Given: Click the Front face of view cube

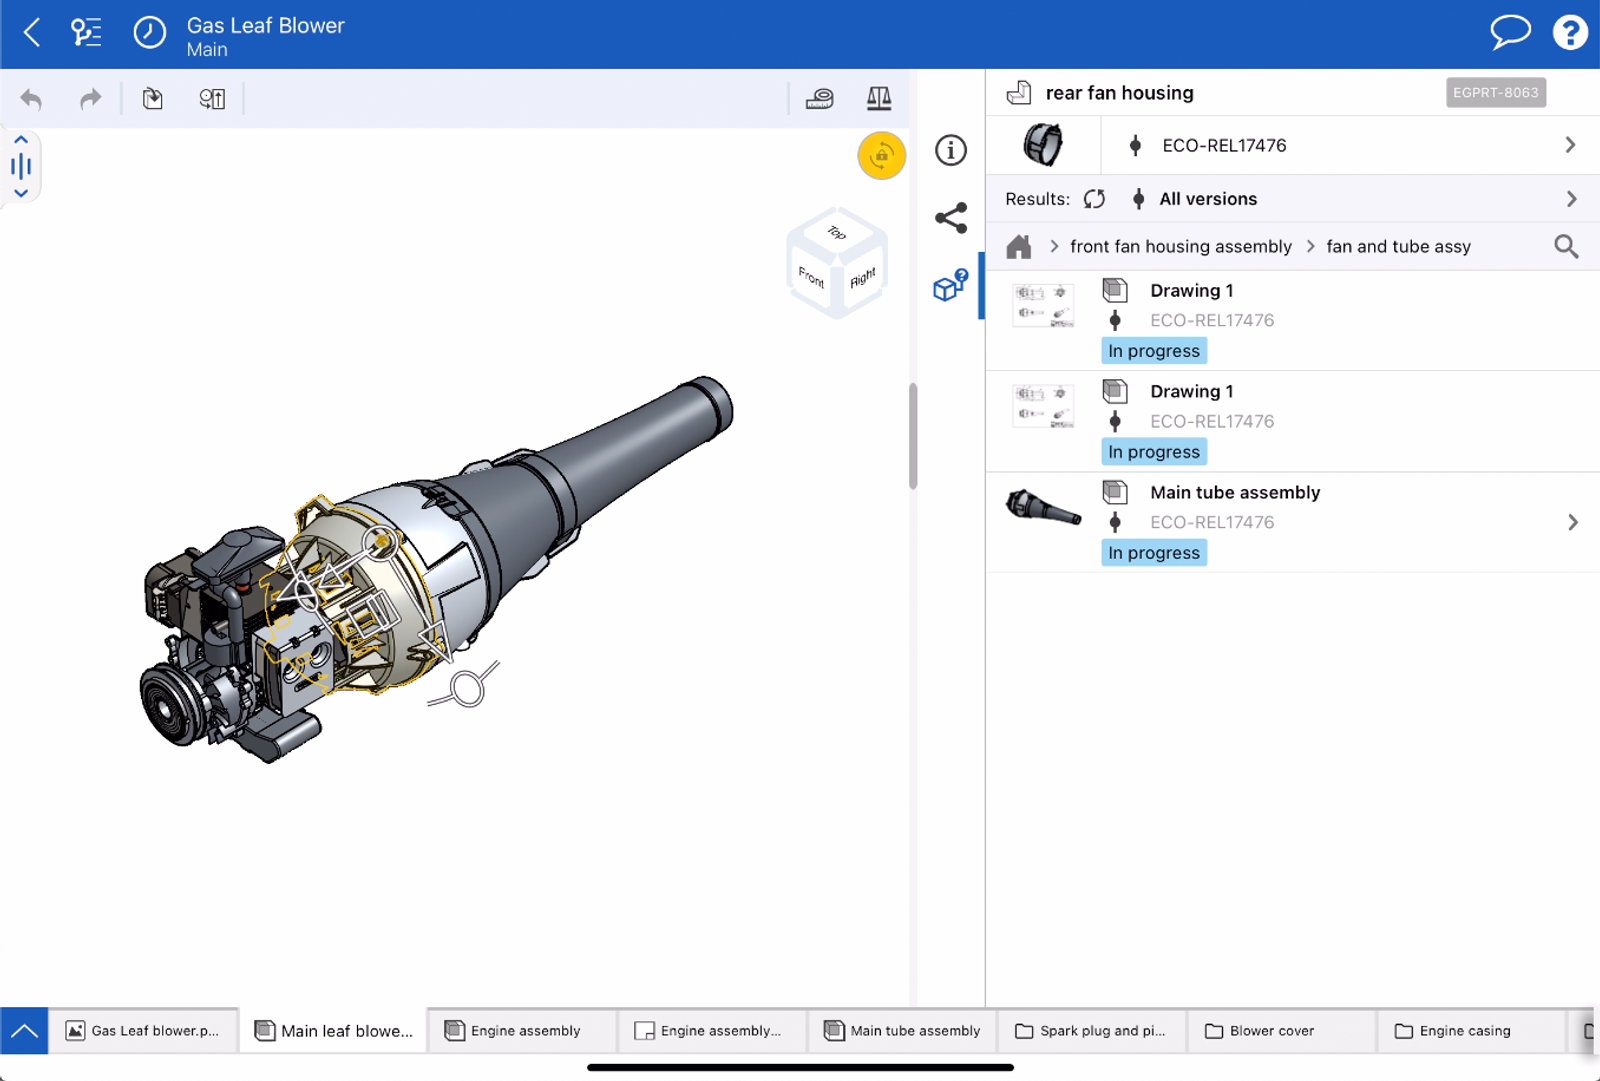Looking at the screenshot, I should pos(811,277).
